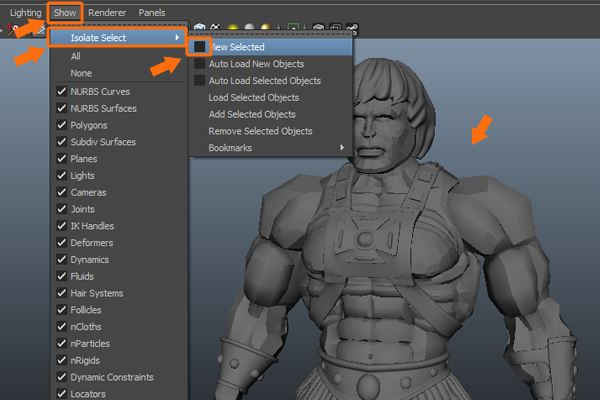The image size is (600, 400).
Task: Disable Joints visibility checkbox
Action: pyautogui.click(x=61, y=210)
